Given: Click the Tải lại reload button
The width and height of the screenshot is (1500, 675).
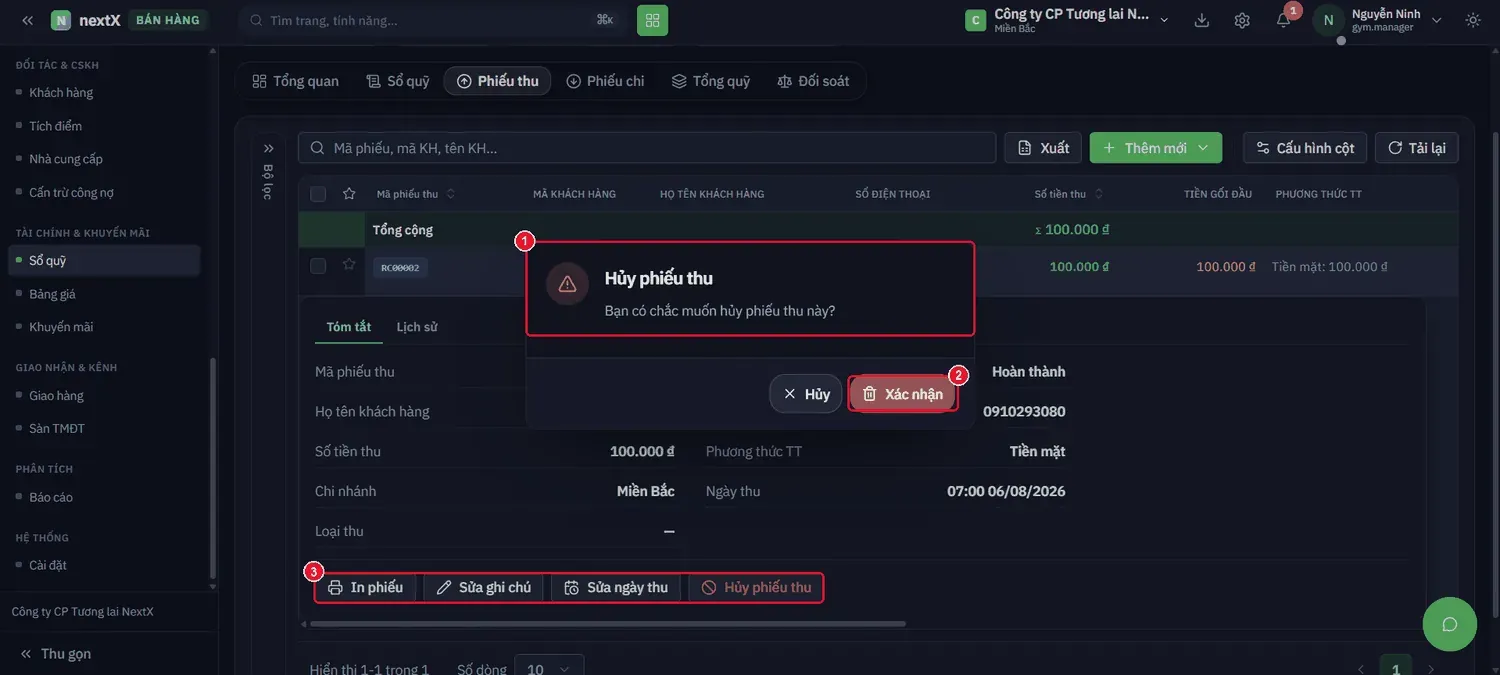Looking at the screenshot, I should pos(1417,148).
